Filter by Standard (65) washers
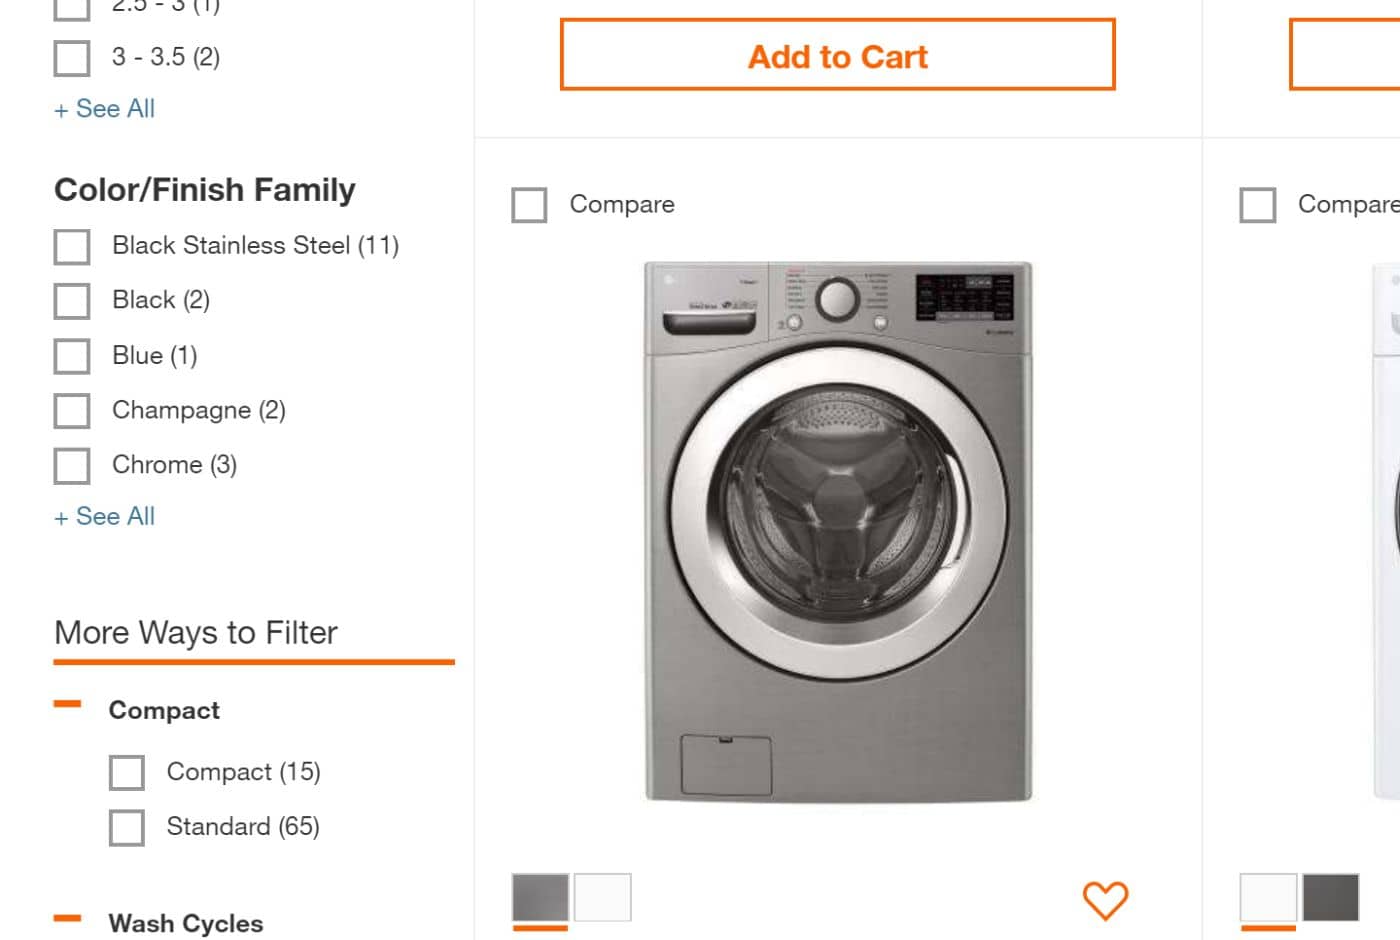The width and height of the screenshot is (1400, 940). [x=127, y=828]
